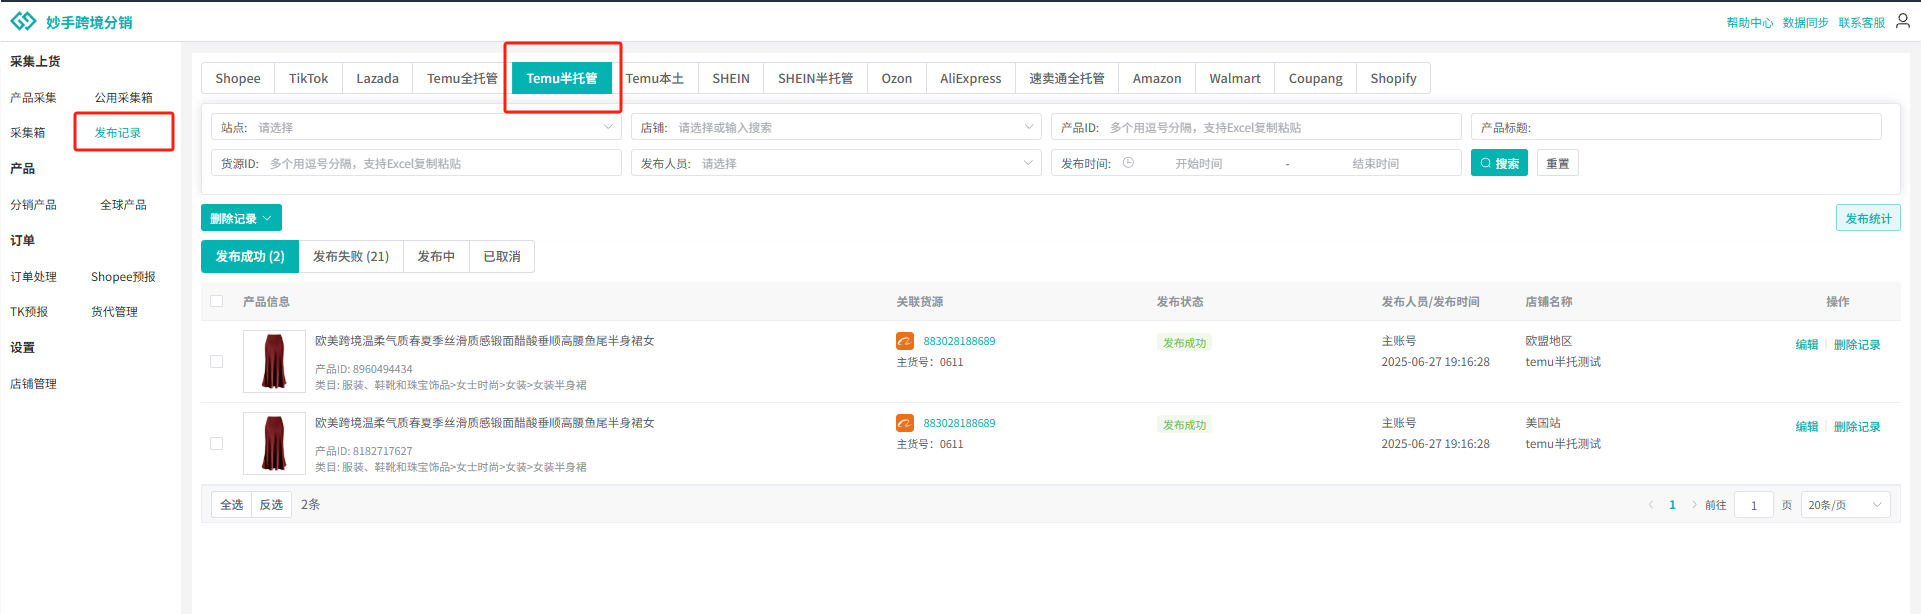1921x614 pixels.
Task: Click the orange source icon for product 8960494434
Action: pyautogui.click(x=904, y=341)
